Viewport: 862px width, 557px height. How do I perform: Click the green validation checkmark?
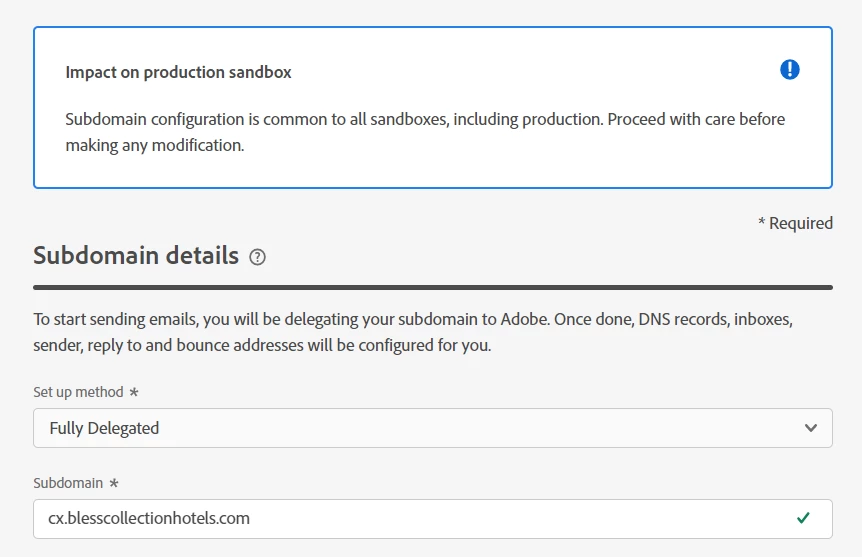(803, 518)
